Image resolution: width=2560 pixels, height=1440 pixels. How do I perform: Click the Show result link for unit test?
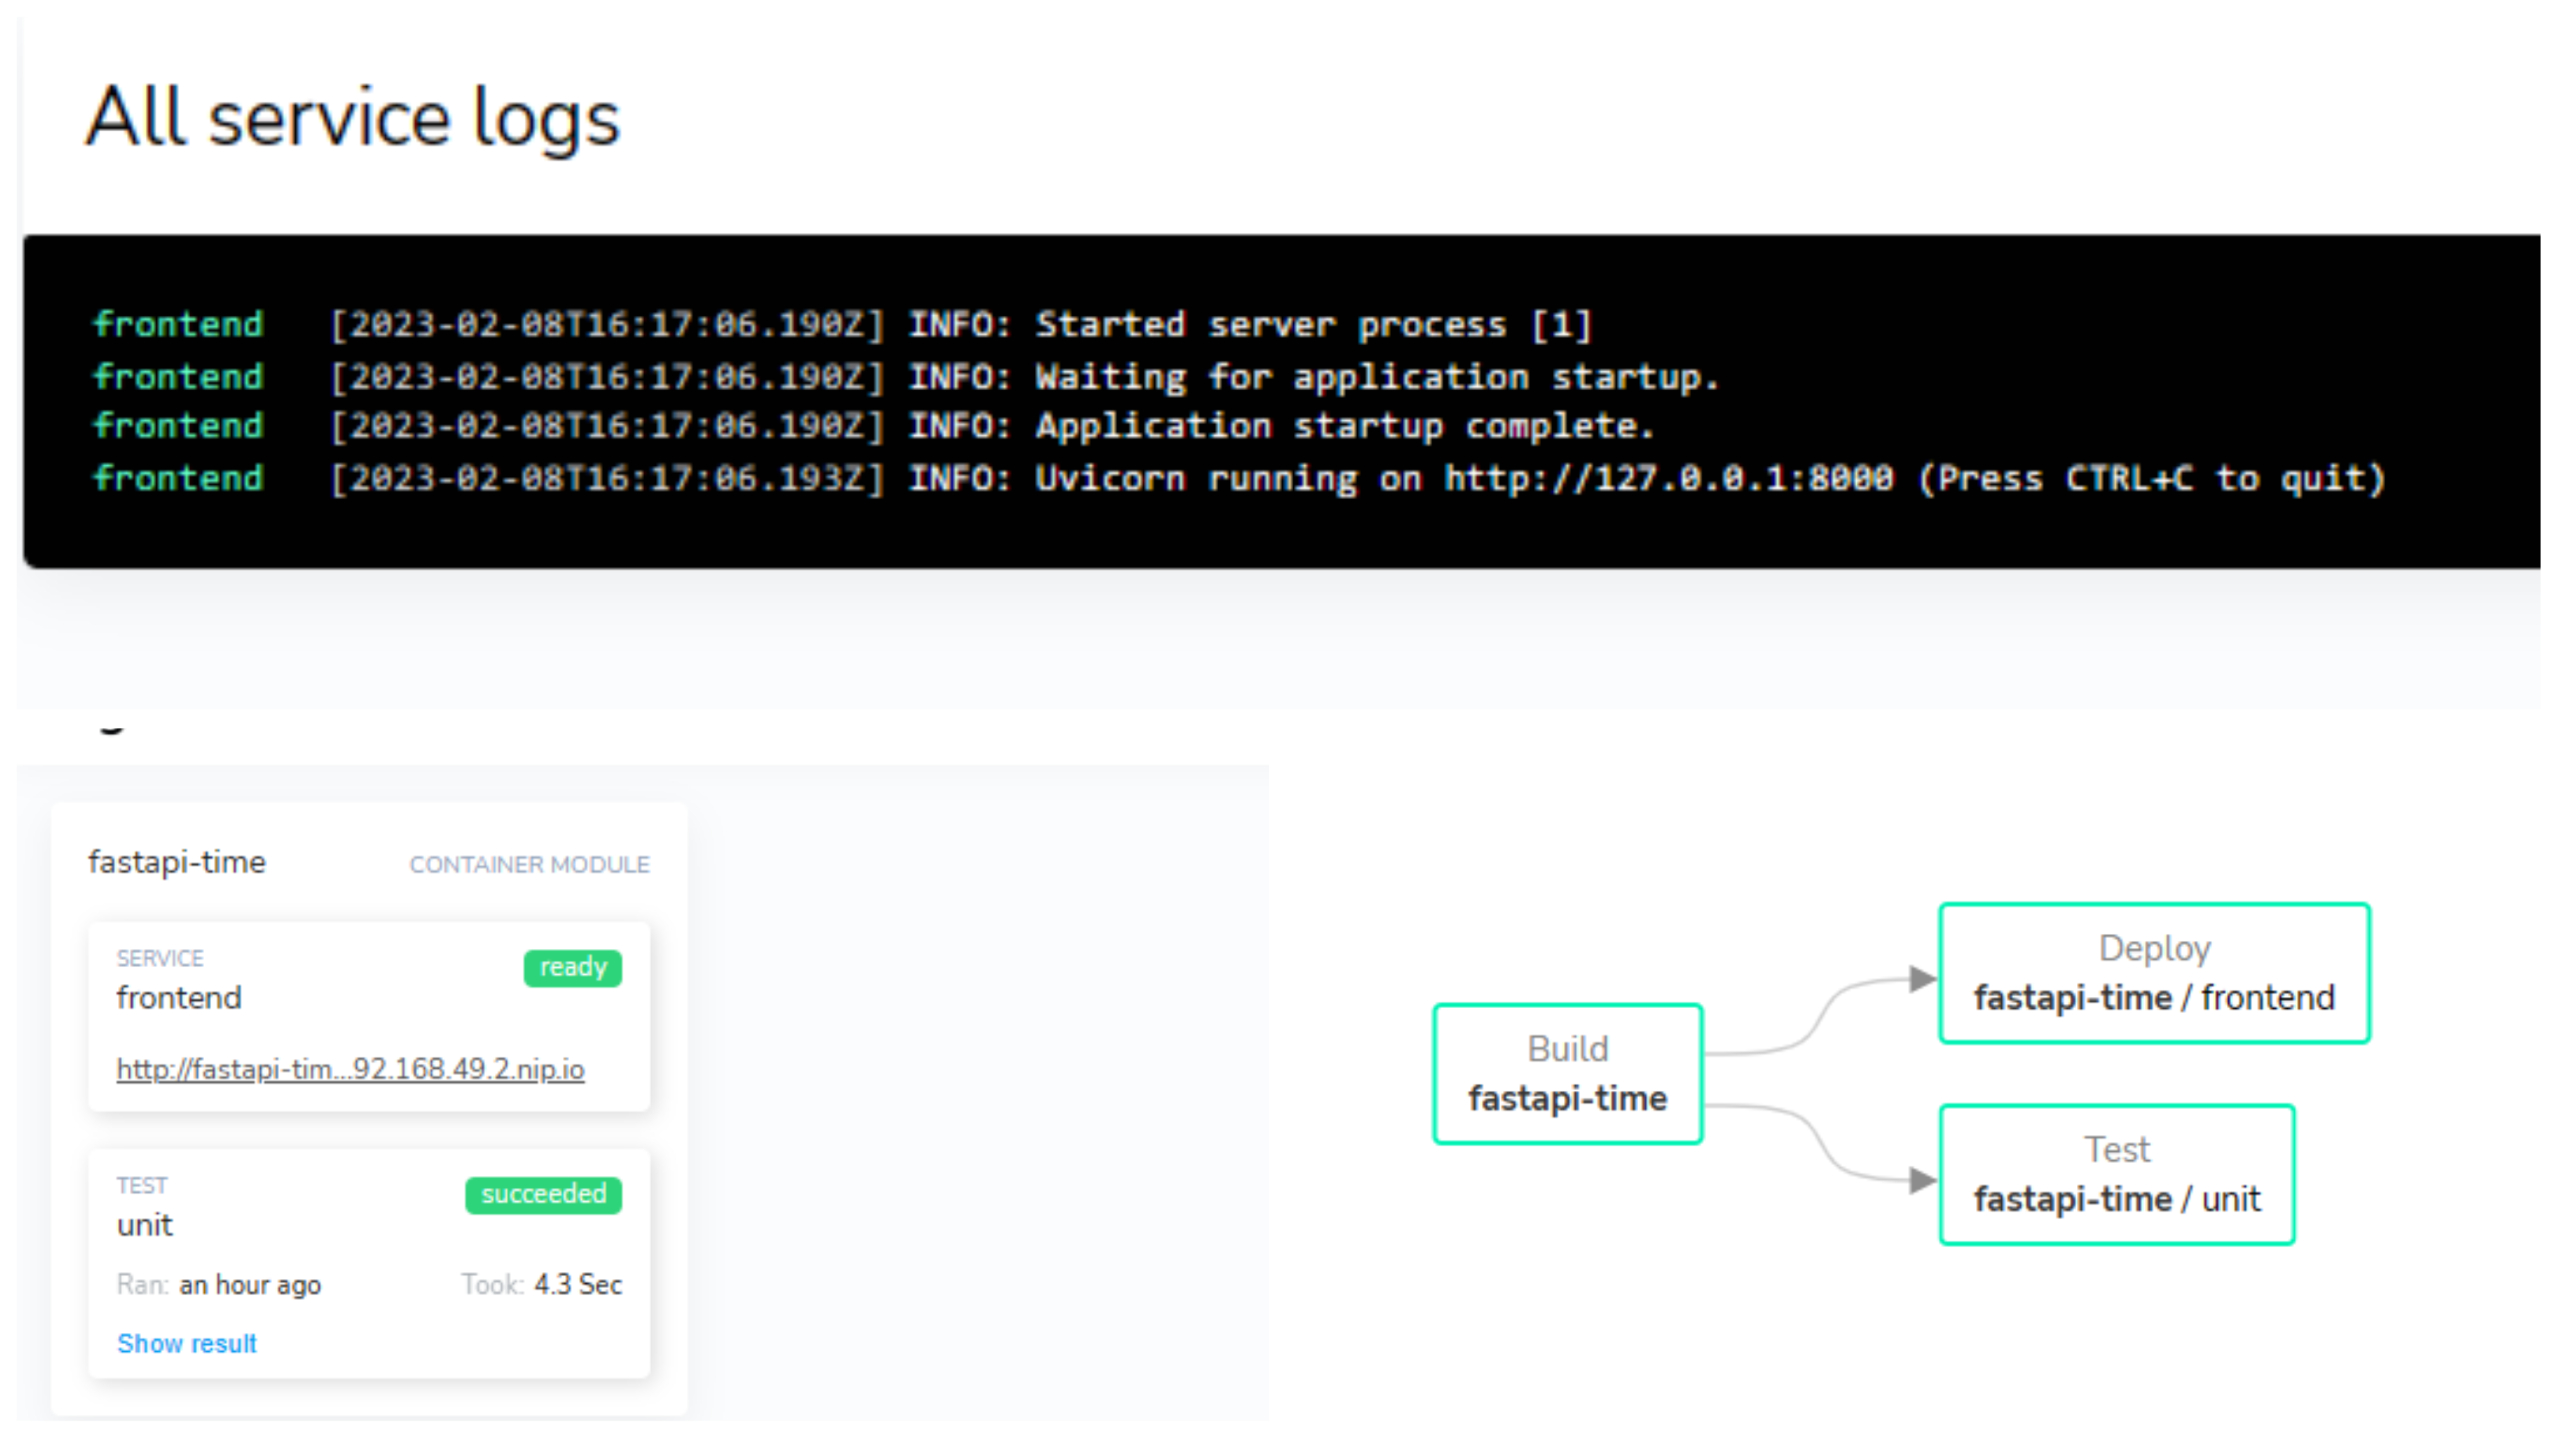pos(187,1343)
